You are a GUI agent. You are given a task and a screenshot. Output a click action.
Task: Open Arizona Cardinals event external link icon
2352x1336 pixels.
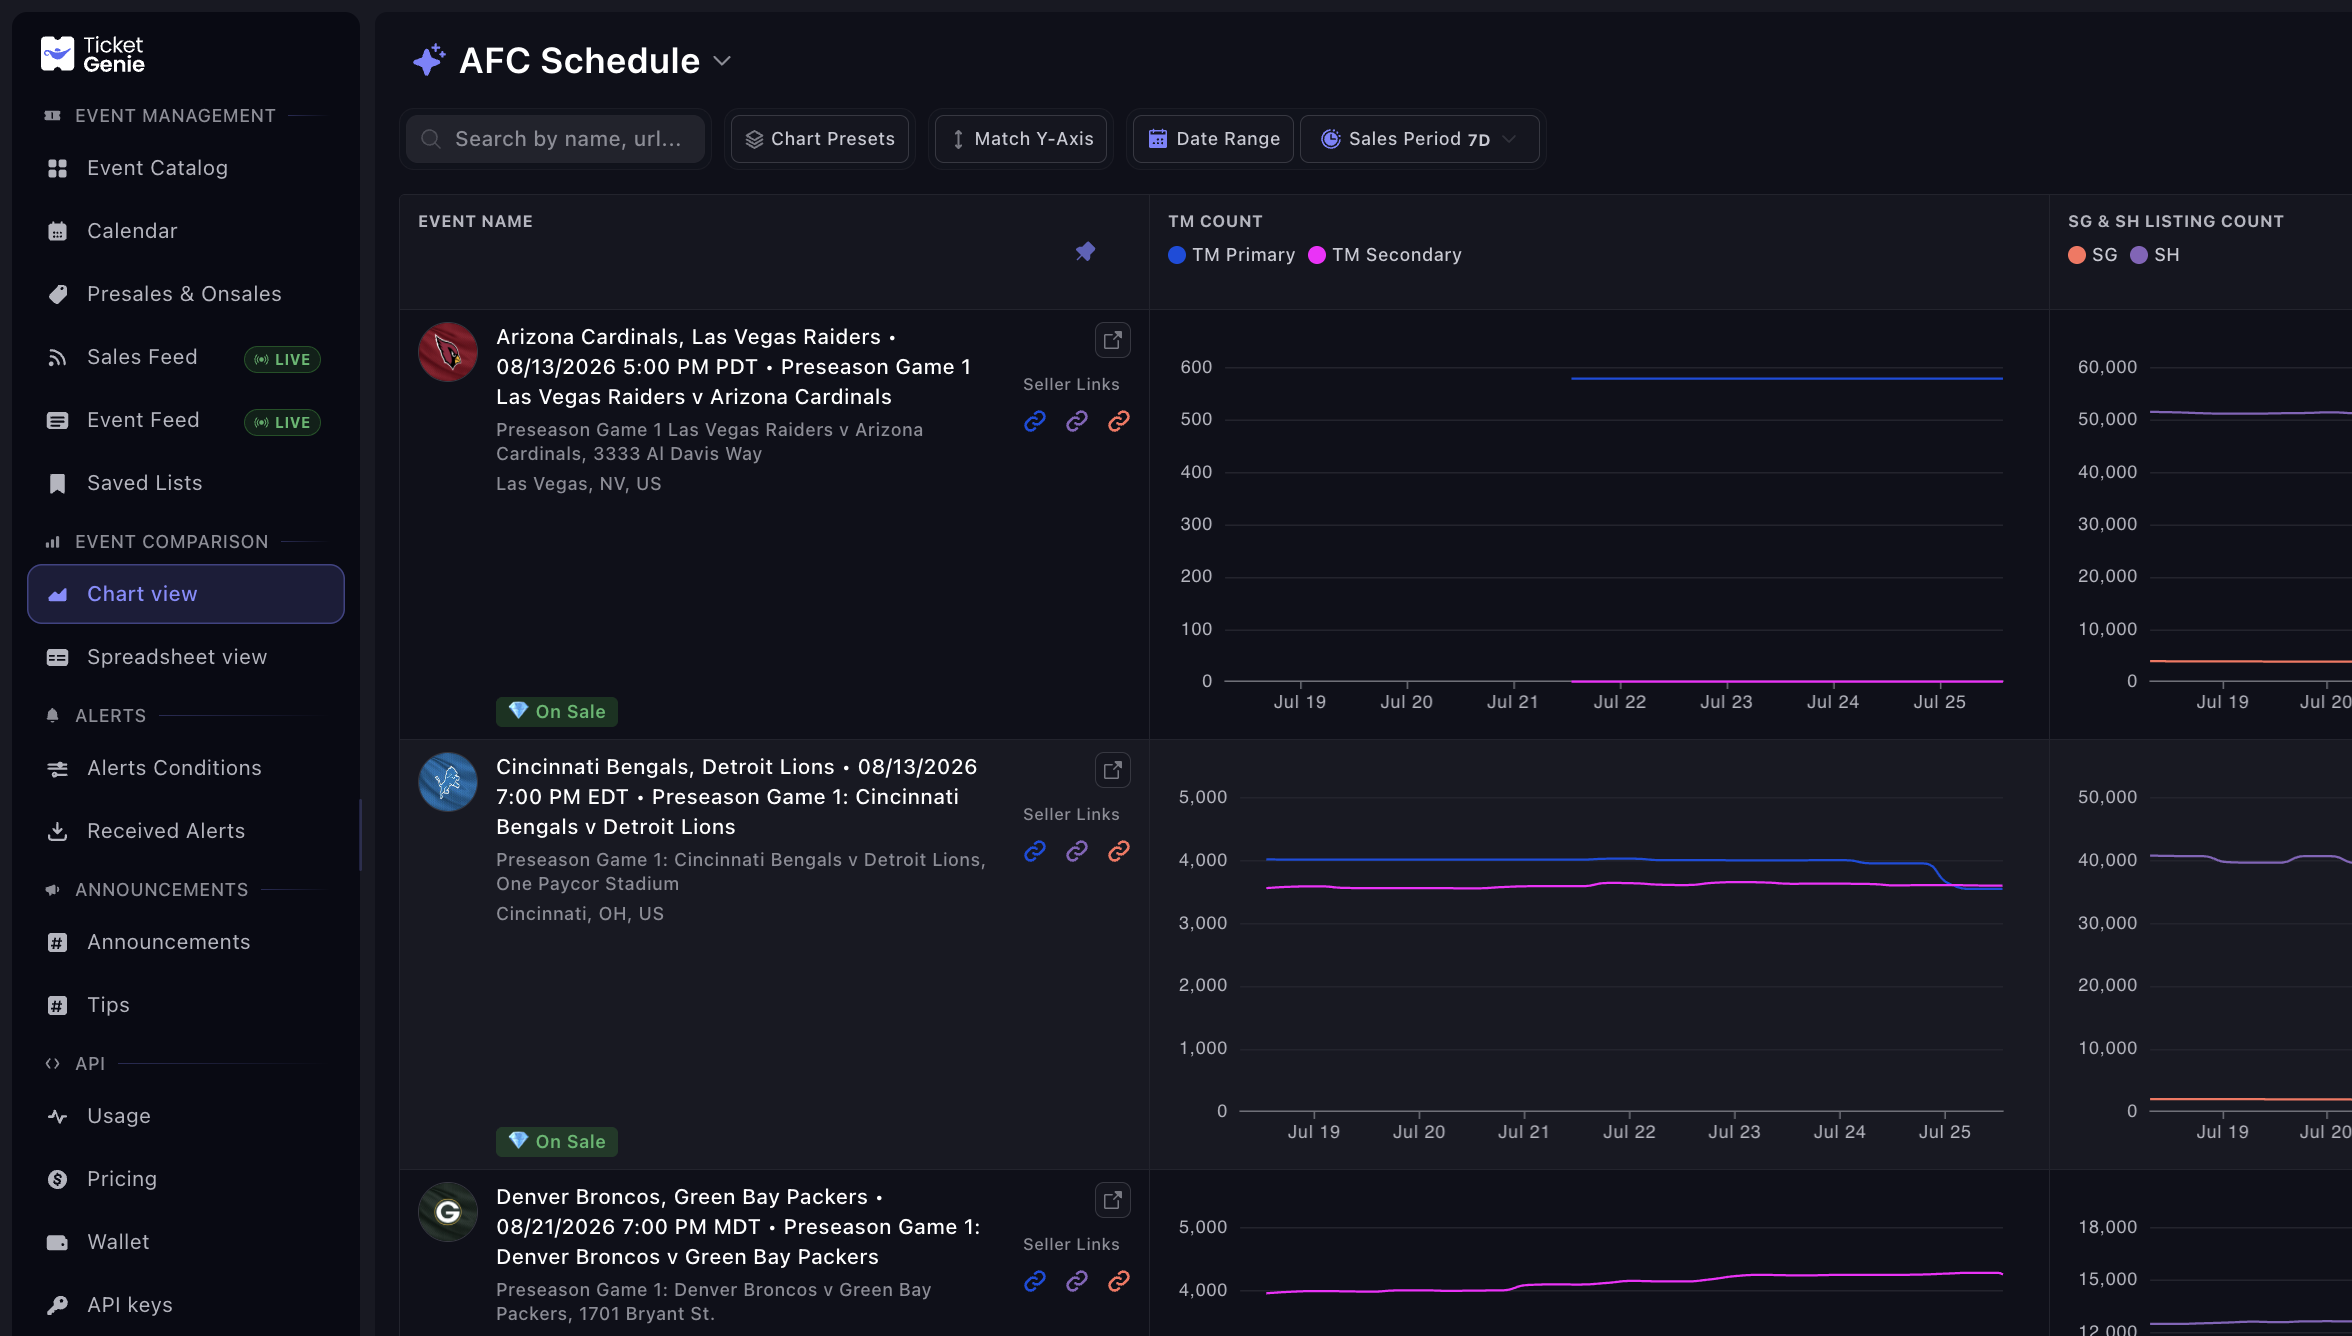pyautogui.click(x=1112, y=341)
